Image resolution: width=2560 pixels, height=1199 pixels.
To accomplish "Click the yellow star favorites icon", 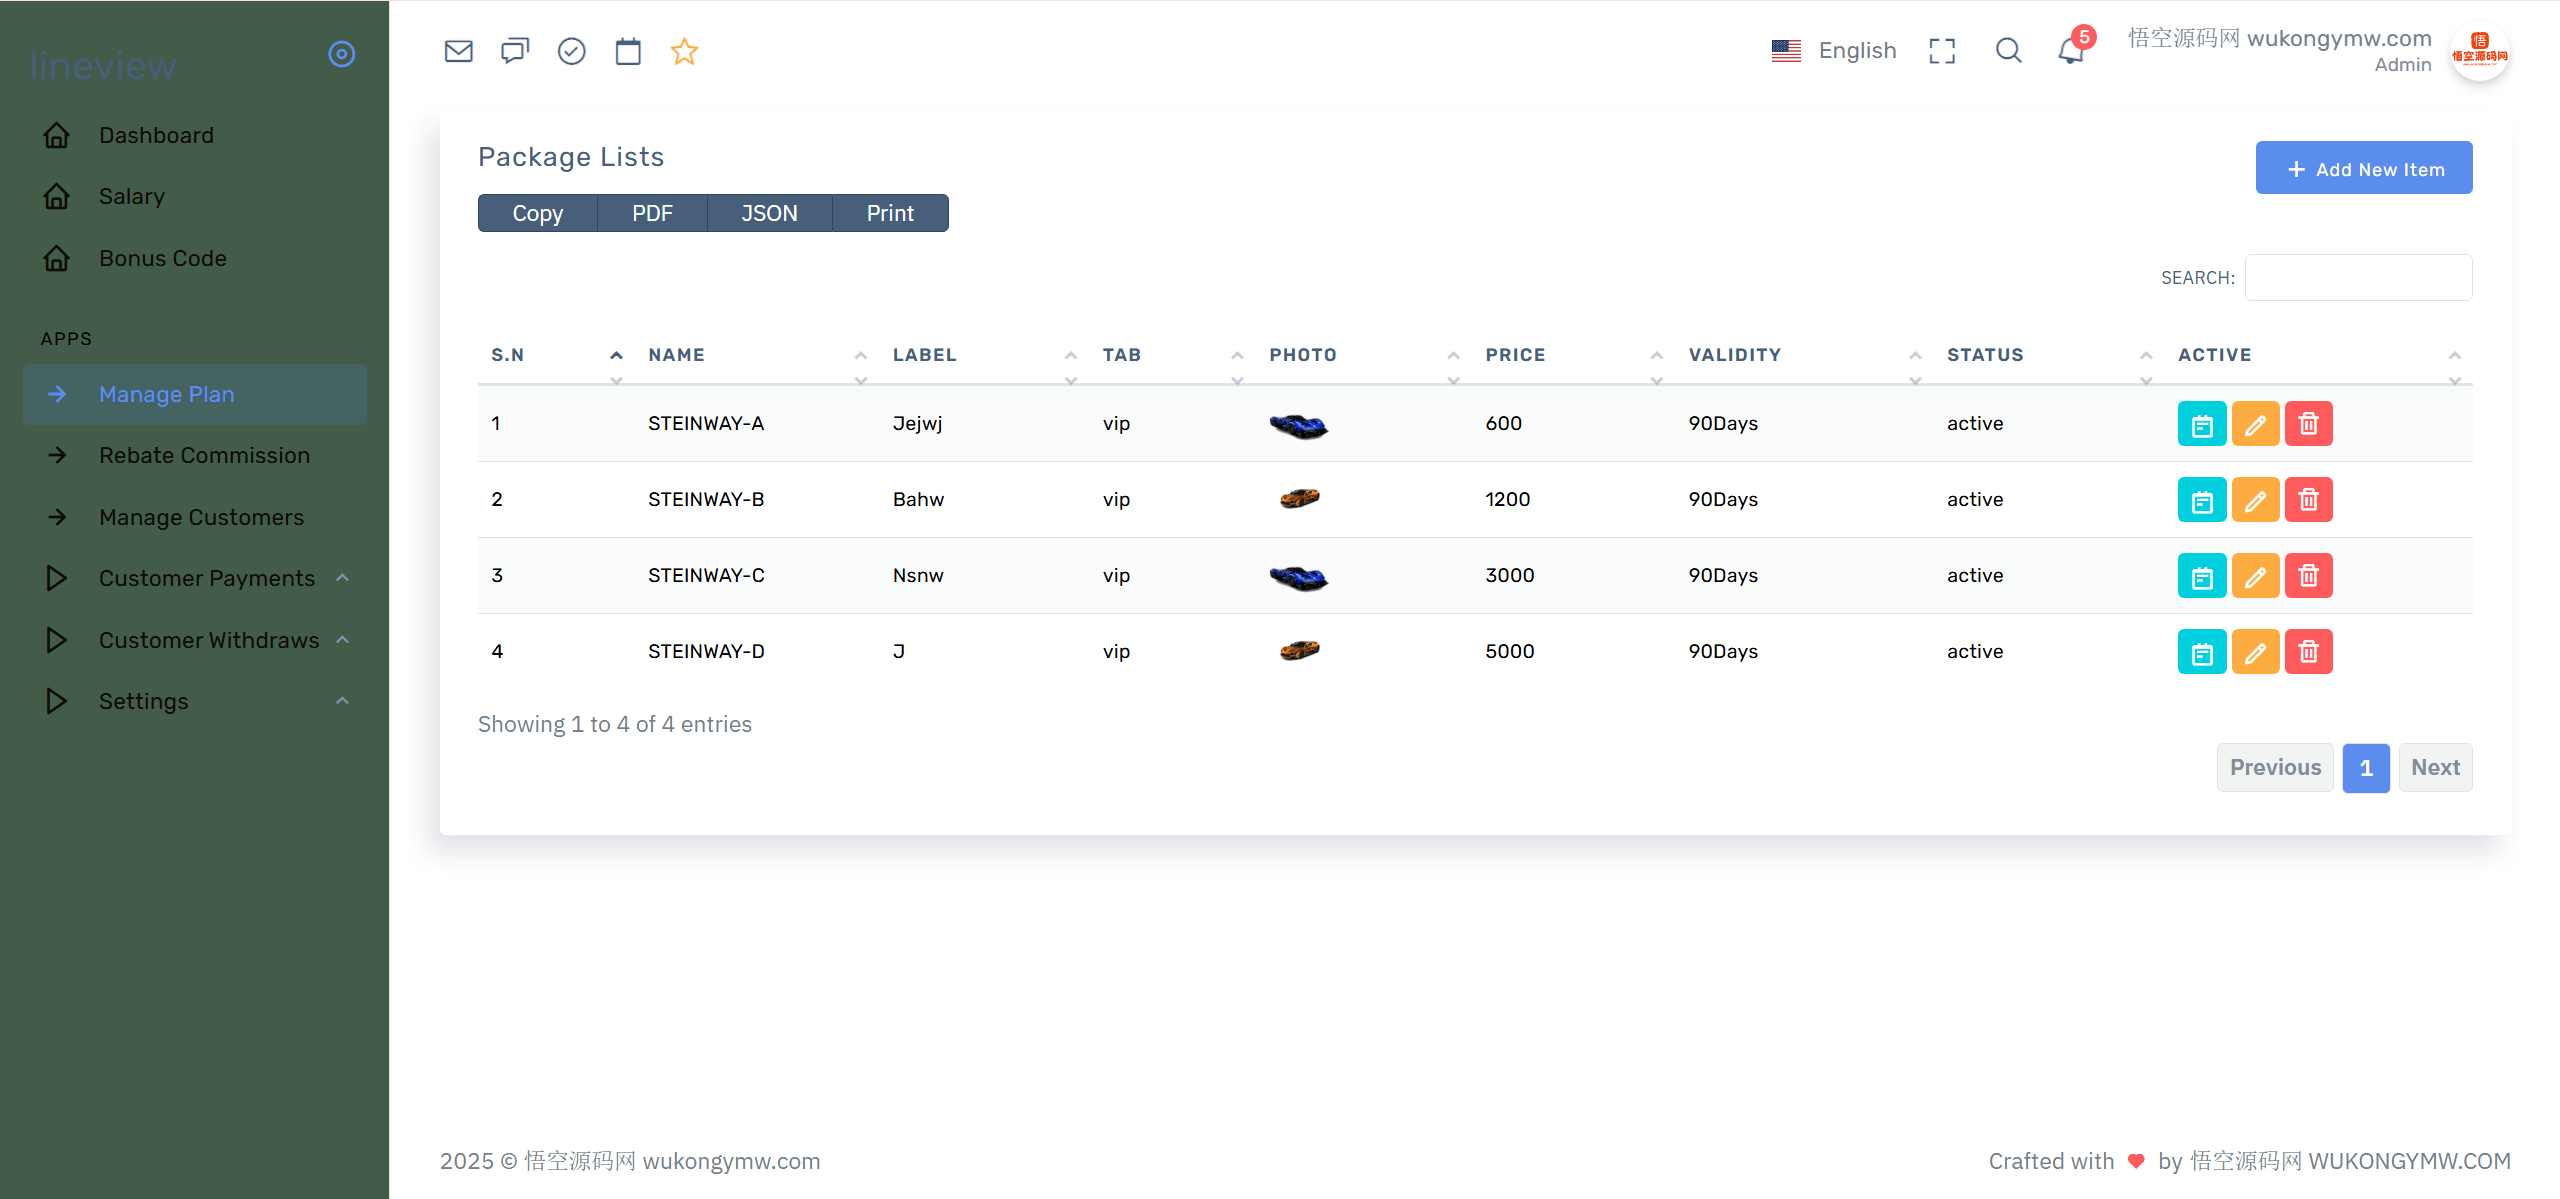I will 684,51.
